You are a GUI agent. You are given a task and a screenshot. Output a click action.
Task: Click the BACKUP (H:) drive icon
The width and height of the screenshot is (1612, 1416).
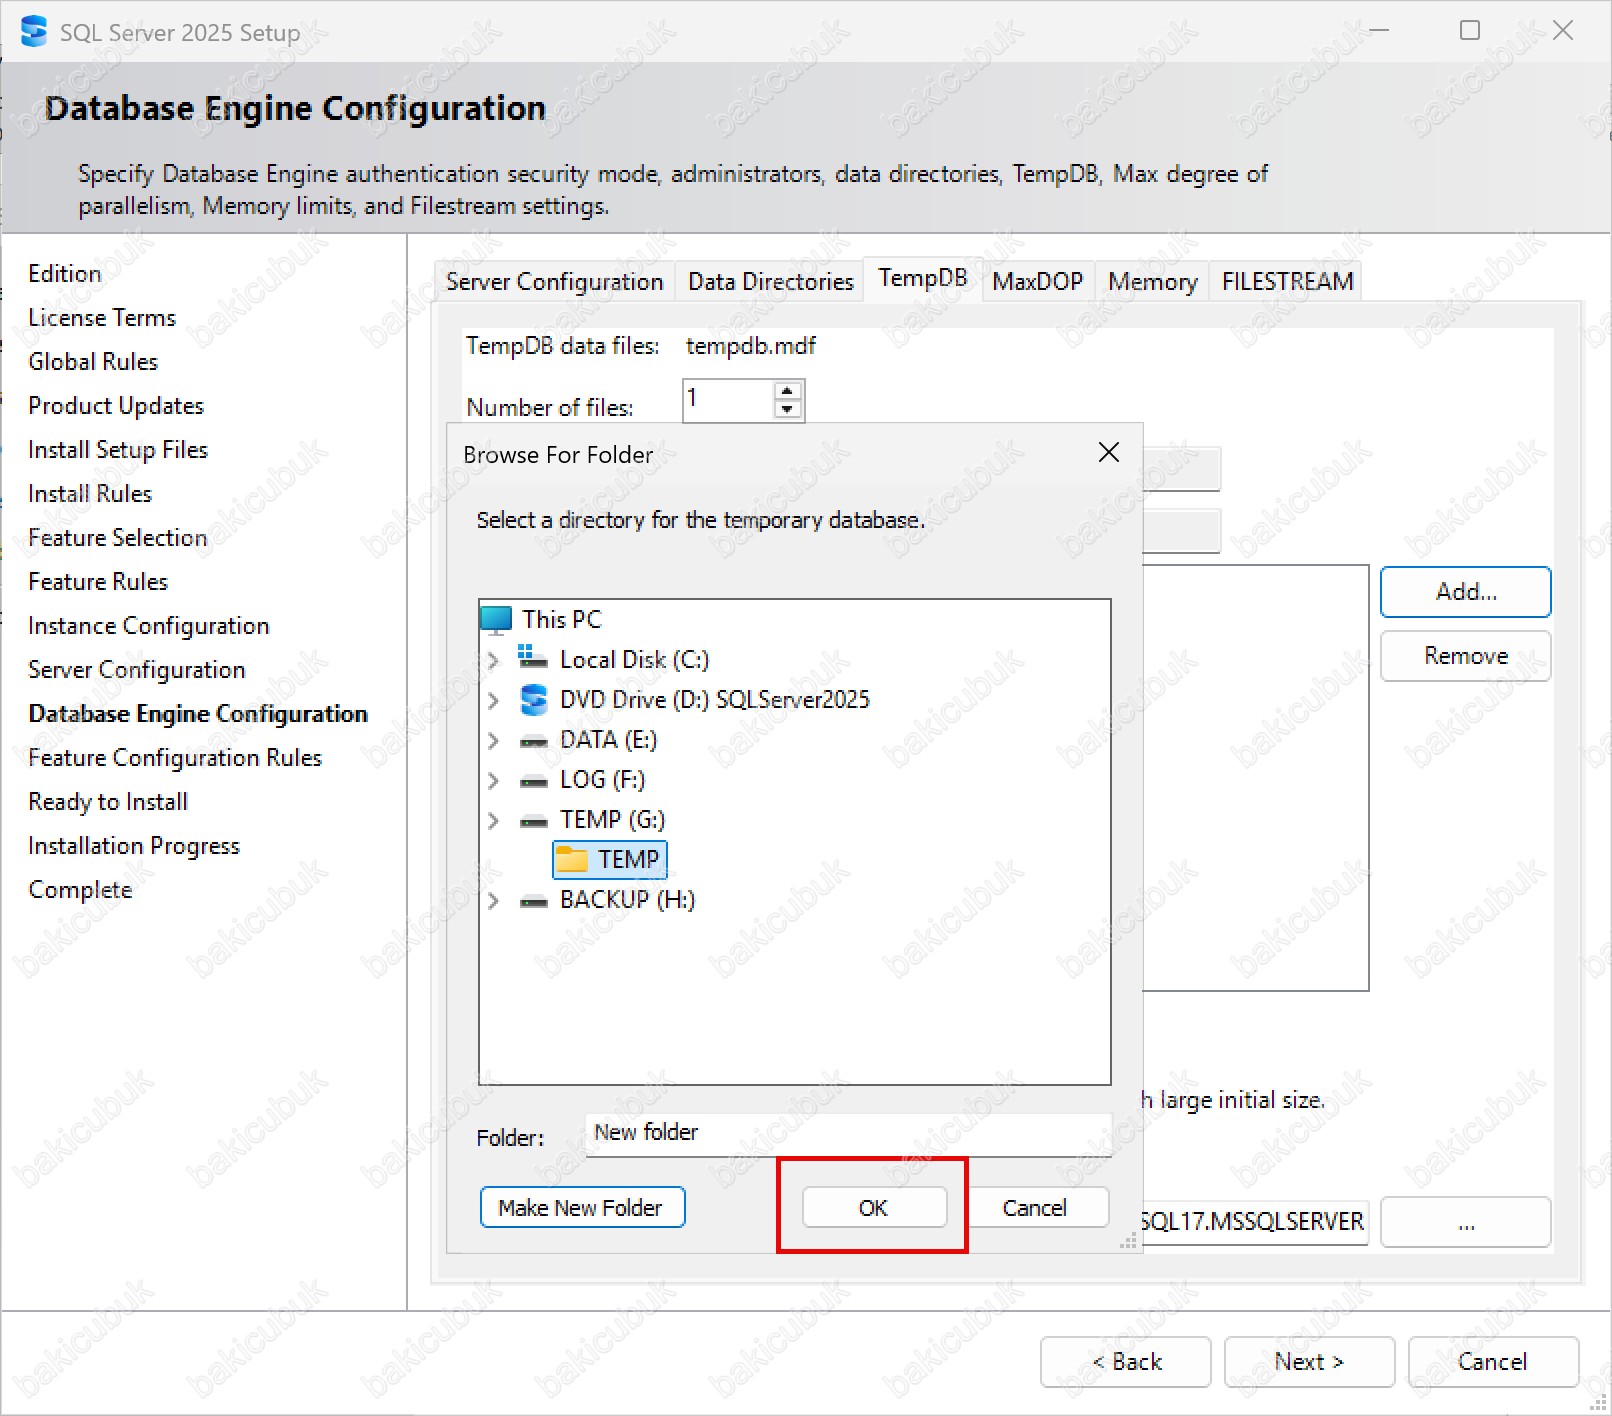point(534,901)
